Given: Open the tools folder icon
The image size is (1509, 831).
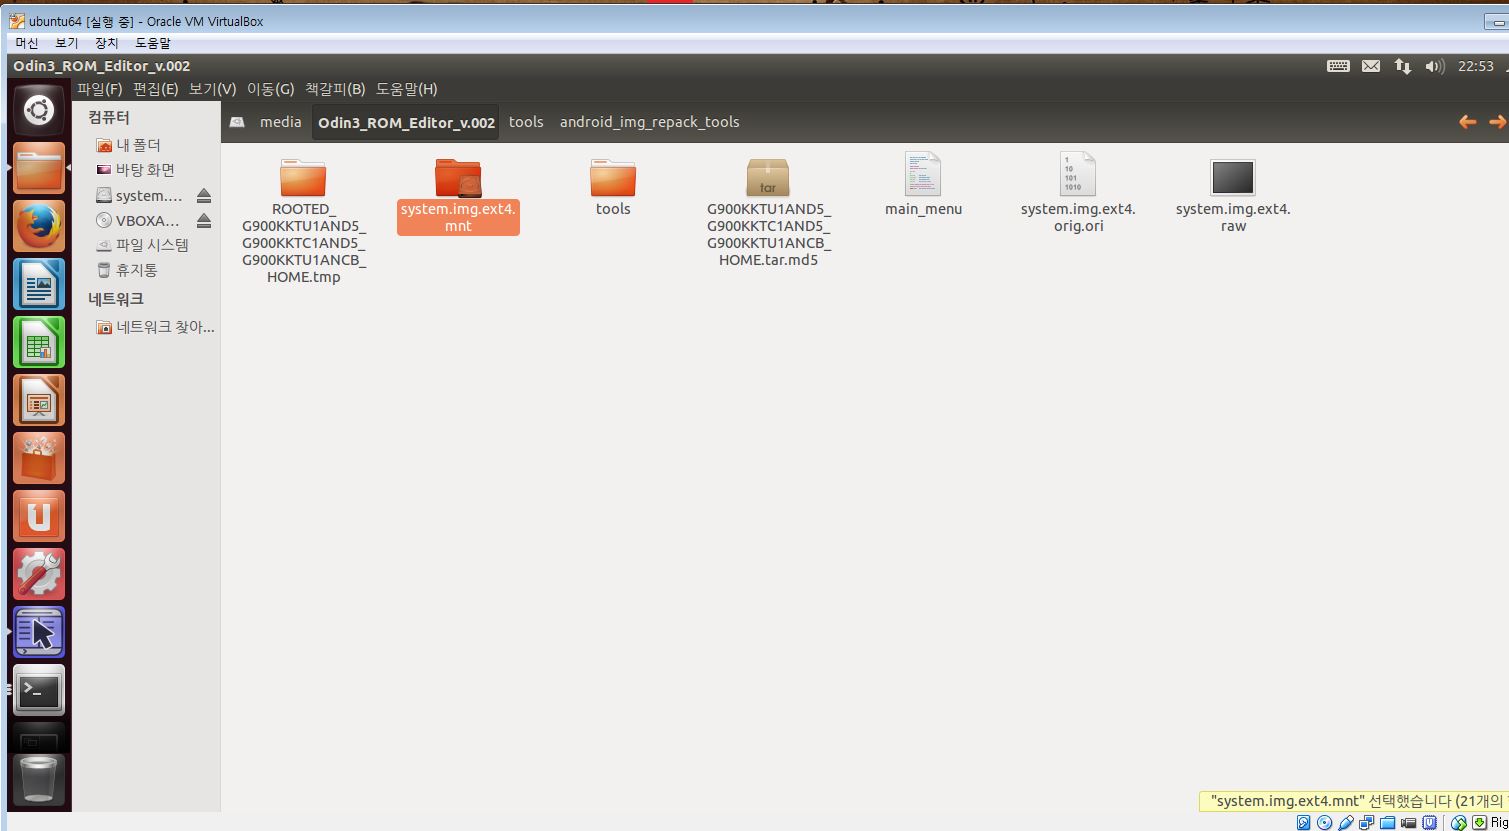Looking at the screenshot, I should point(612,179).
